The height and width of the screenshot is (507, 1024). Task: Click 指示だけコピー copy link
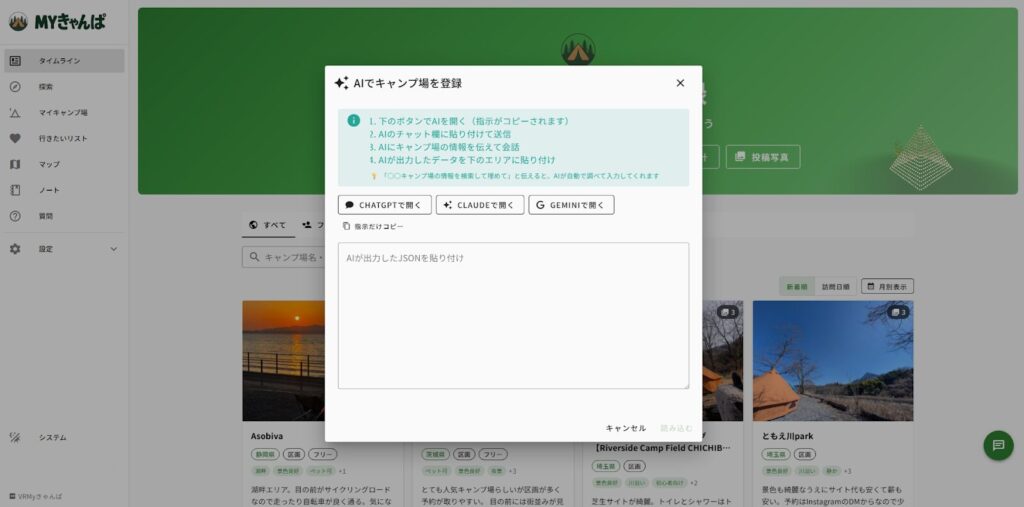tap(373, 227)
